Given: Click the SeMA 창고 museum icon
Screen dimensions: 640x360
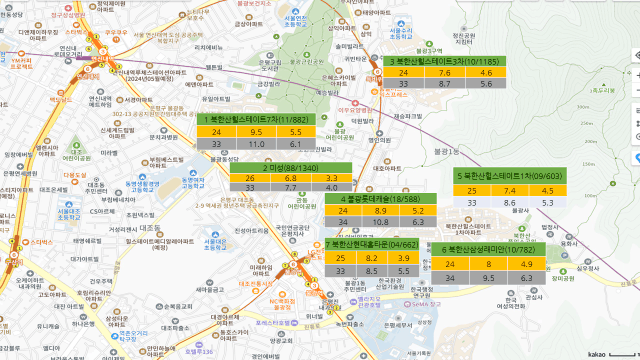Looking at the screenshot, I should [x=407, y=304].
